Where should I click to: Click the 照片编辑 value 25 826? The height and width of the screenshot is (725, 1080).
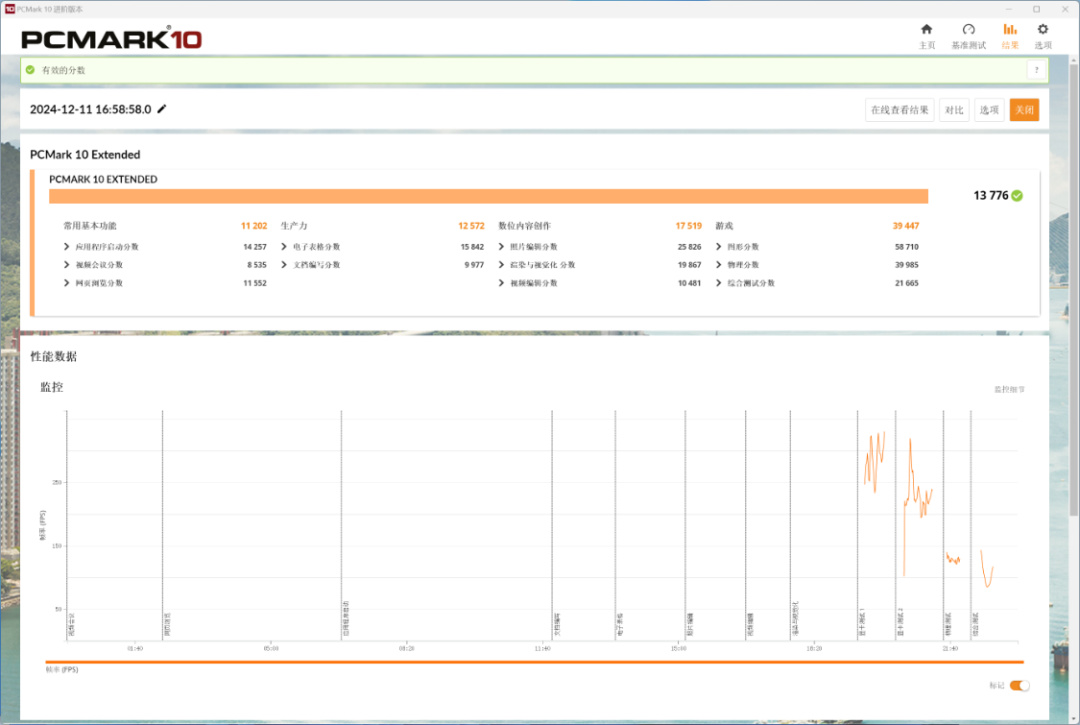click(689, 246)
